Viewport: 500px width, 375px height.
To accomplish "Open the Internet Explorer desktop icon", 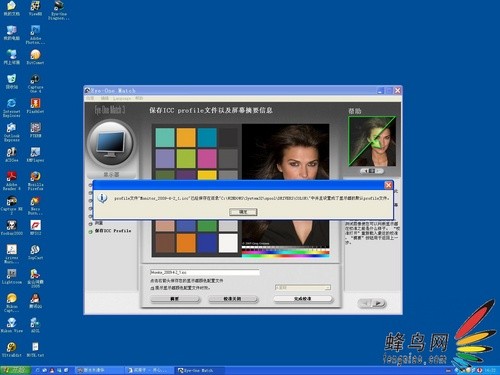I will (12, 107).
